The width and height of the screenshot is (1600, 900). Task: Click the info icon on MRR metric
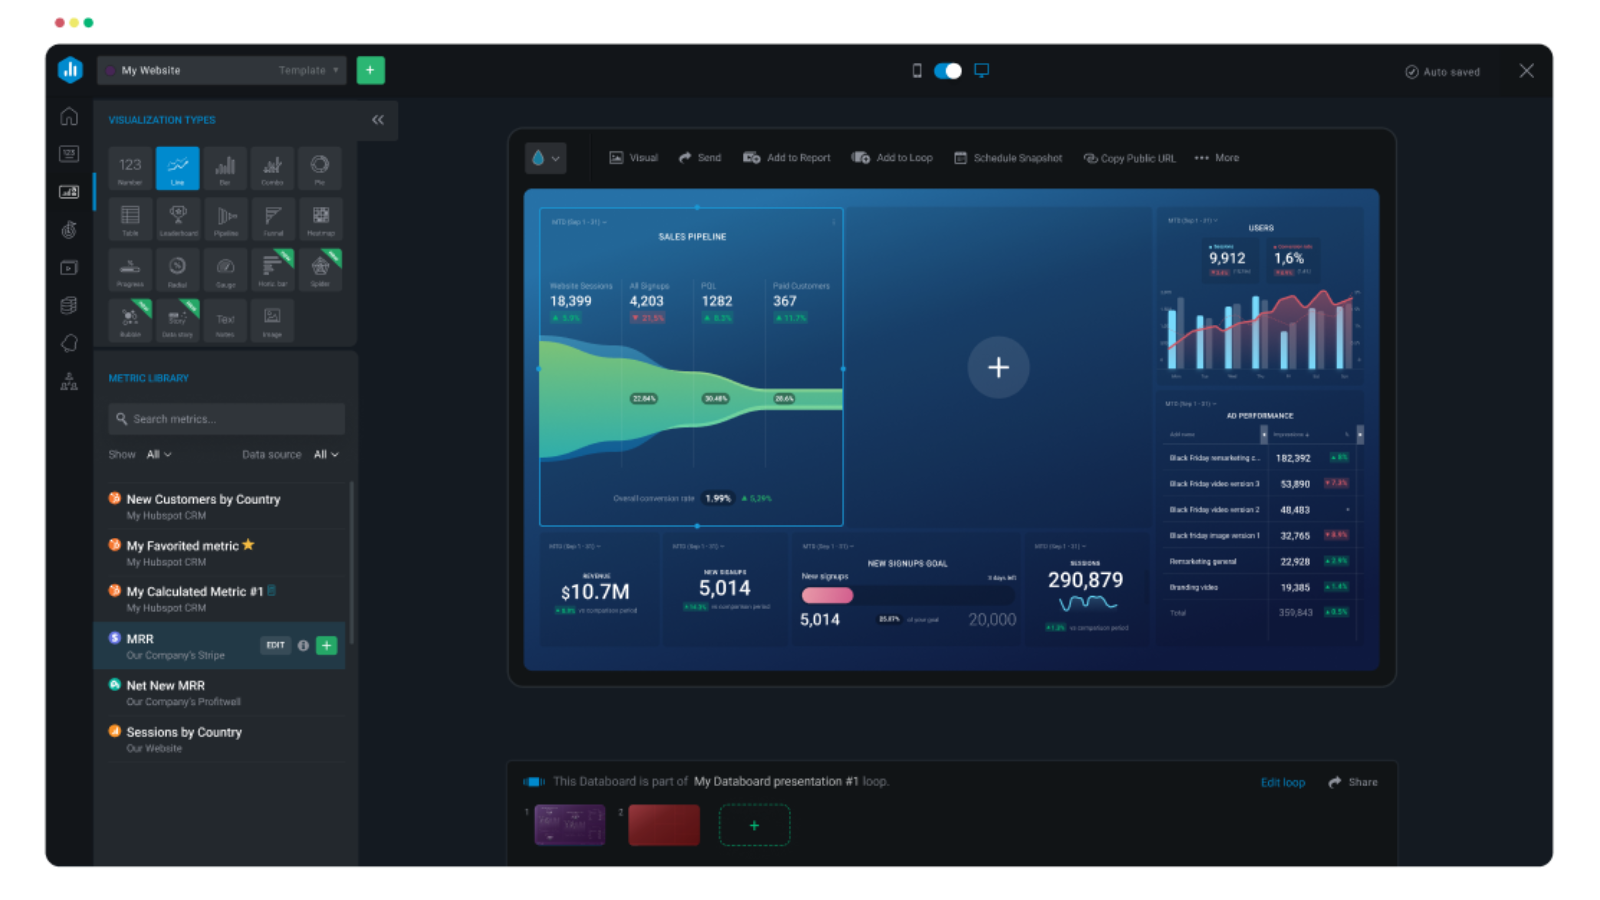point(303,646)
